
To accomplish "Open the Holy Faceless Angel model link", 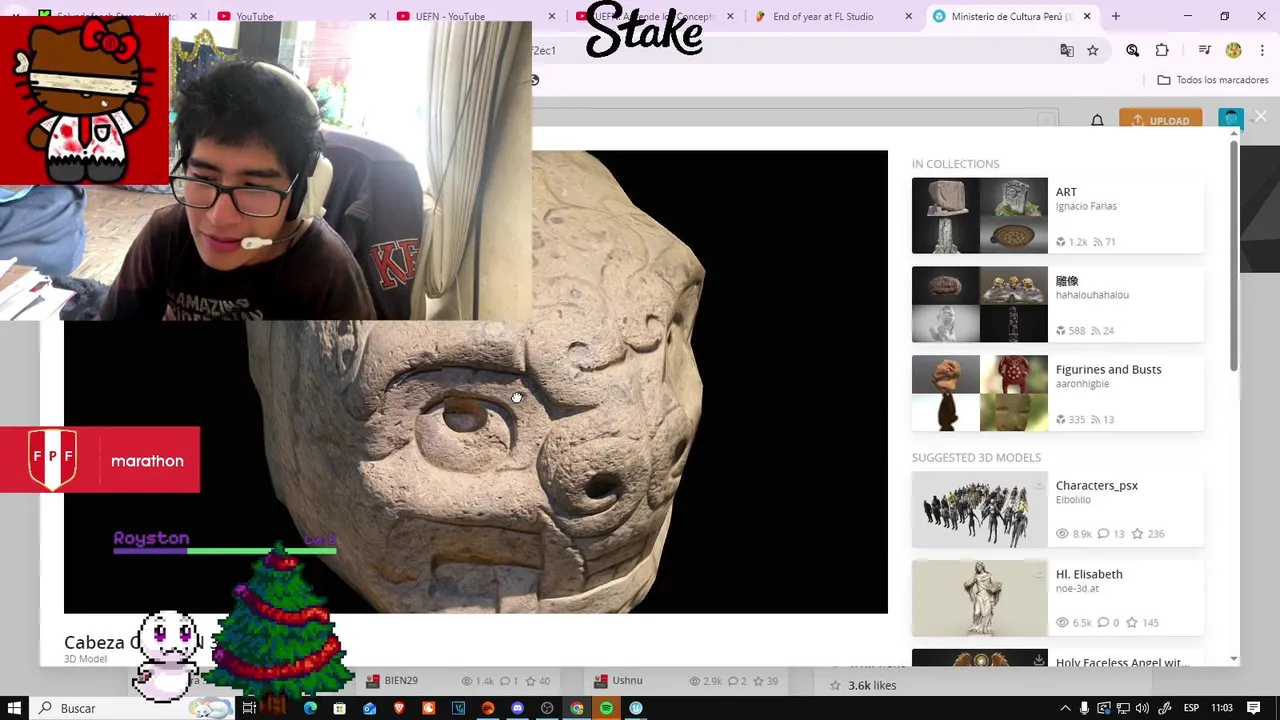I will [1122, 662].
